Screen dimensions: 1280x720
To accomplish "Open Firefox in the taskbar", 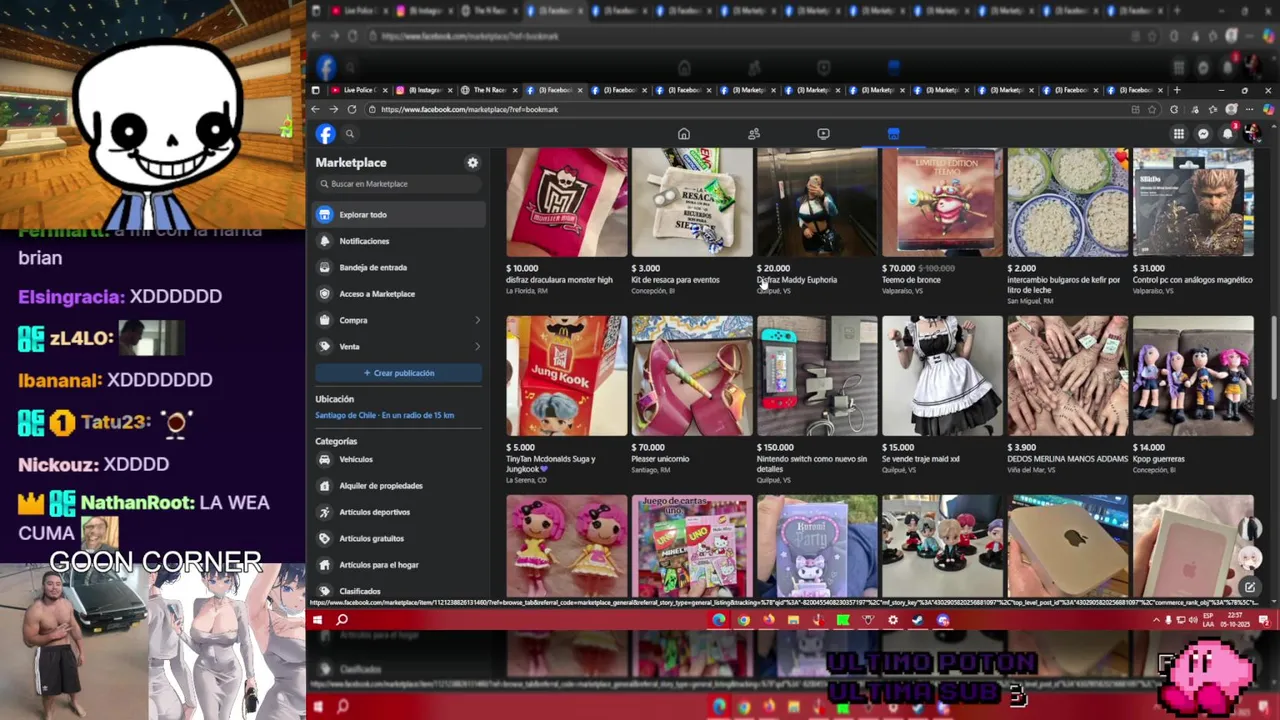I will coord(768,620).
